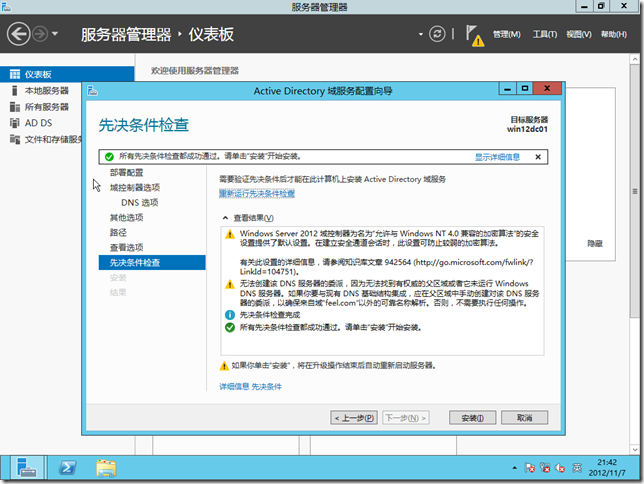Screen dimensions: 644x484
Task: Click AD DS wizard title bar icon
Action: [x=92, y=90]
